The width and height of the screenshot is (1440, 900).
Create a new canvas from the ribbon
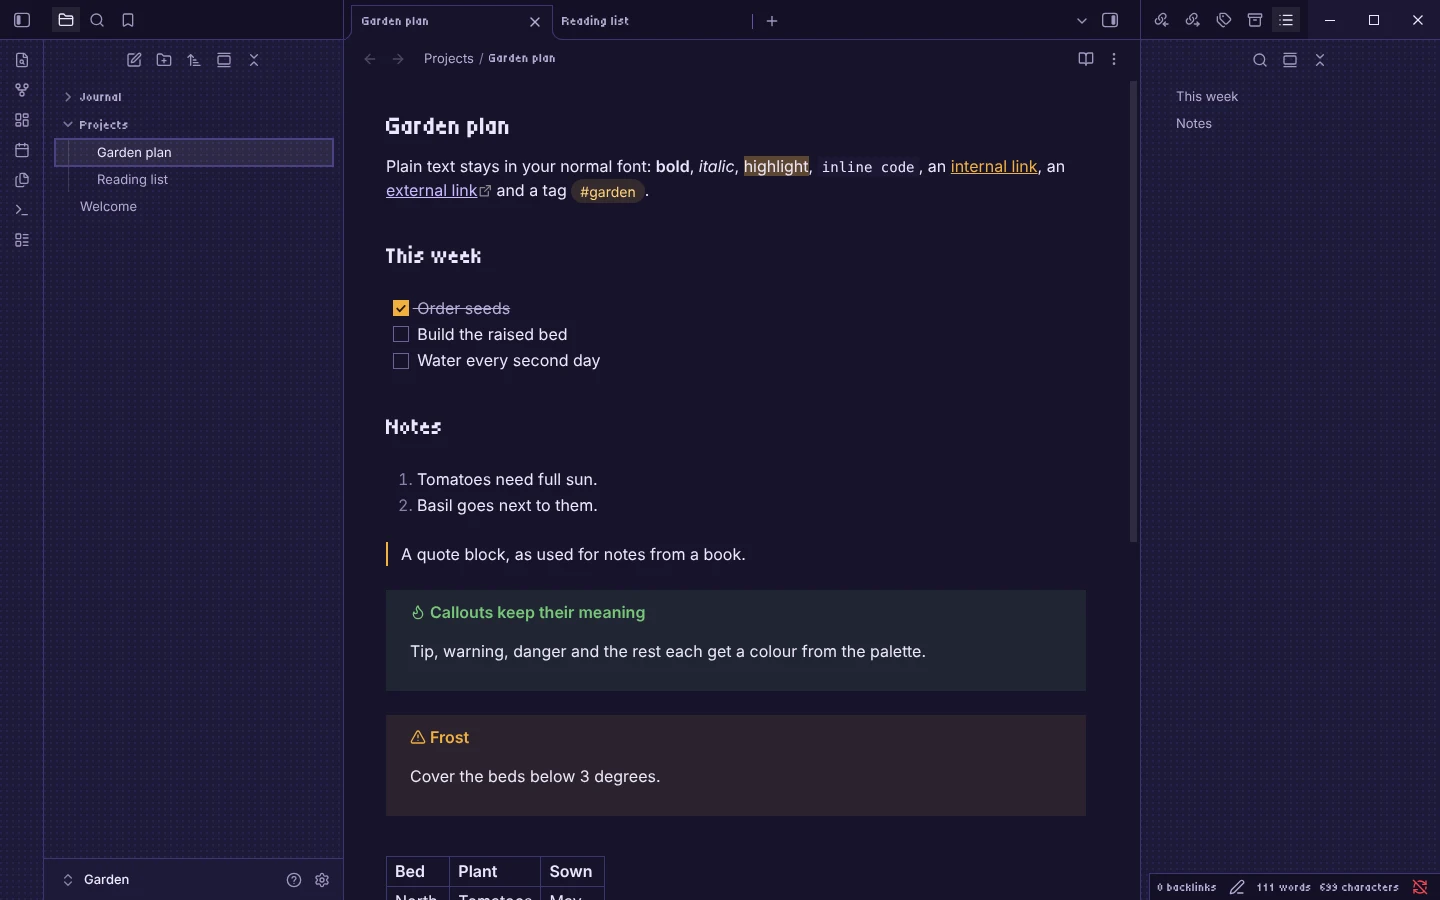(22, 120)
